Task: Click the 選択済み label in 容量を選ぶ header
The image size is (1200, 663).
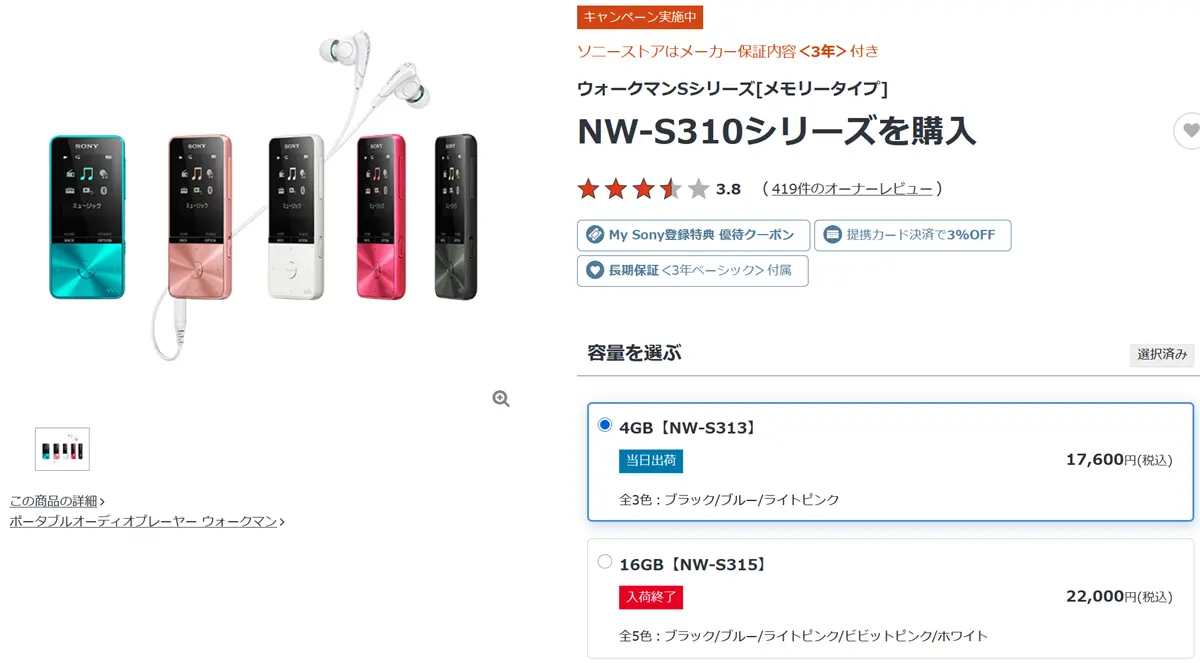Action: tap(1162, 354)
